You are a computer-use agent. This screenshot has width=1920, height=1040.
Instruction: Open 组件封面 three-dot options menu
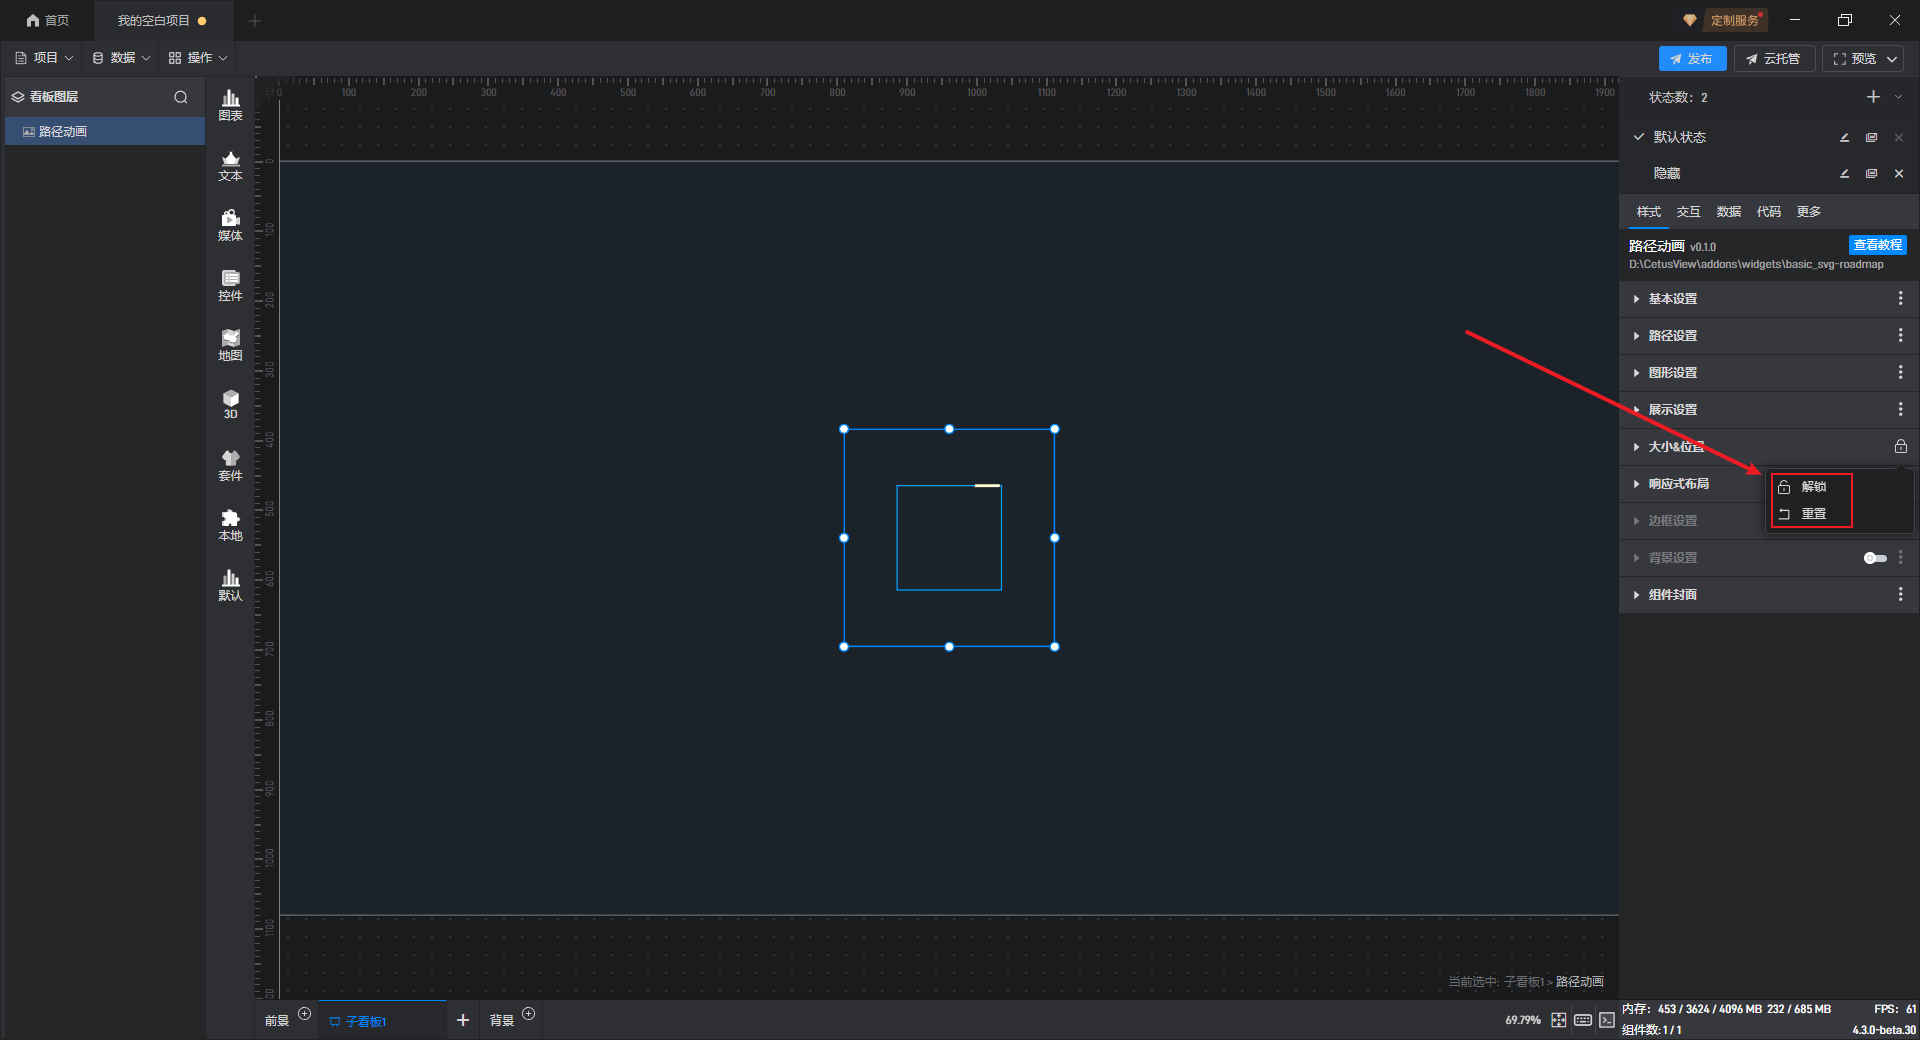coord(1900,595)
